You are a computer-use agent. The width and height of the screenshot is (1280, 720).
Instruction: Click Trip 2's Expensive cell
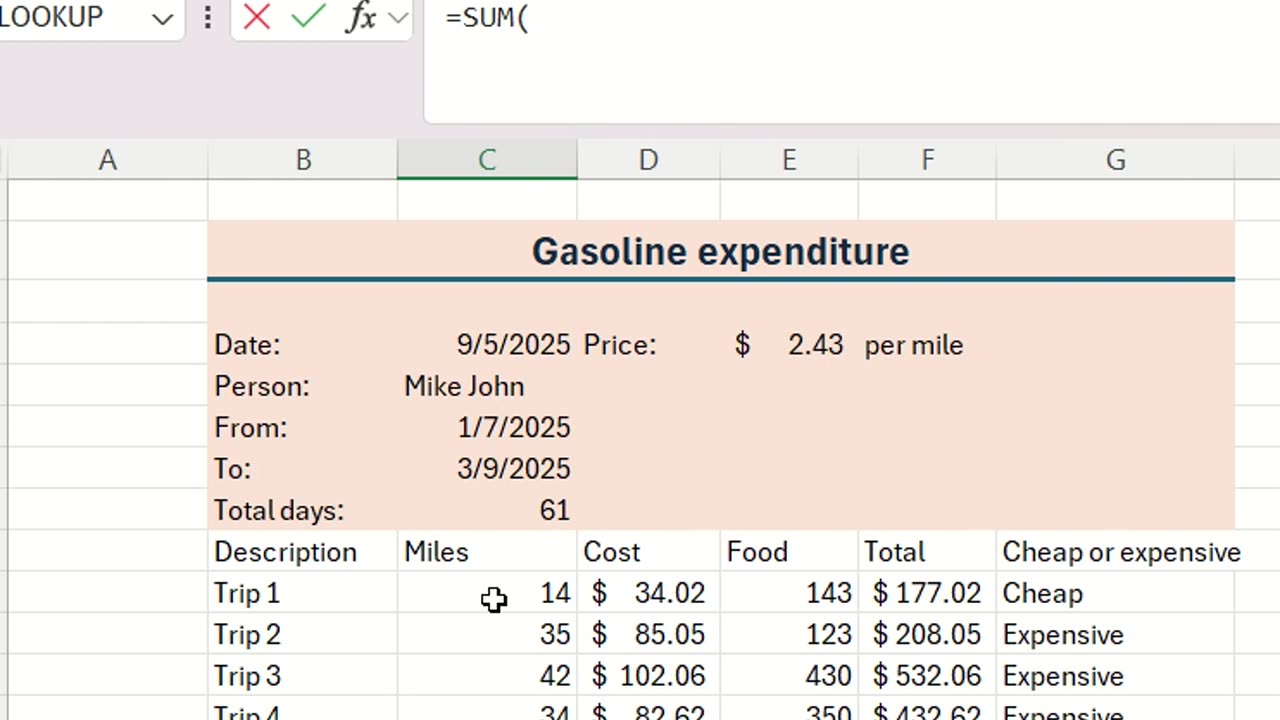click(x=1115, y=635)
